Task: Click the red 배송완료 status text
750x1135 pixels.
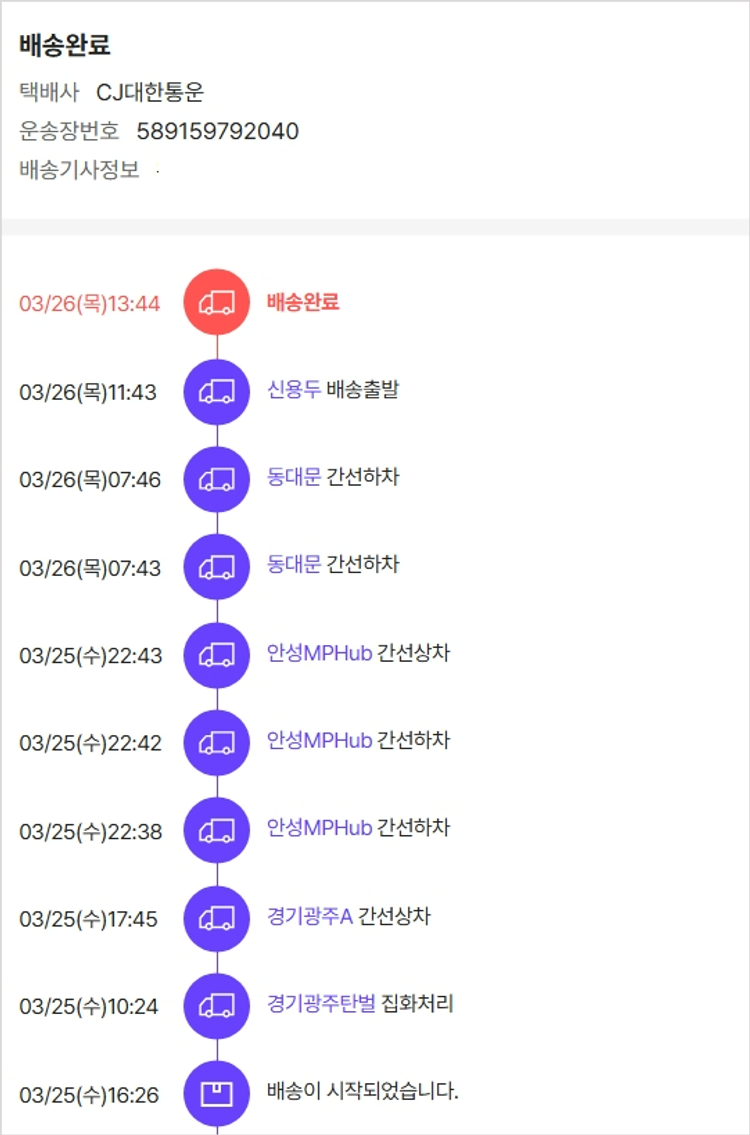Action: tap(303, 301)
